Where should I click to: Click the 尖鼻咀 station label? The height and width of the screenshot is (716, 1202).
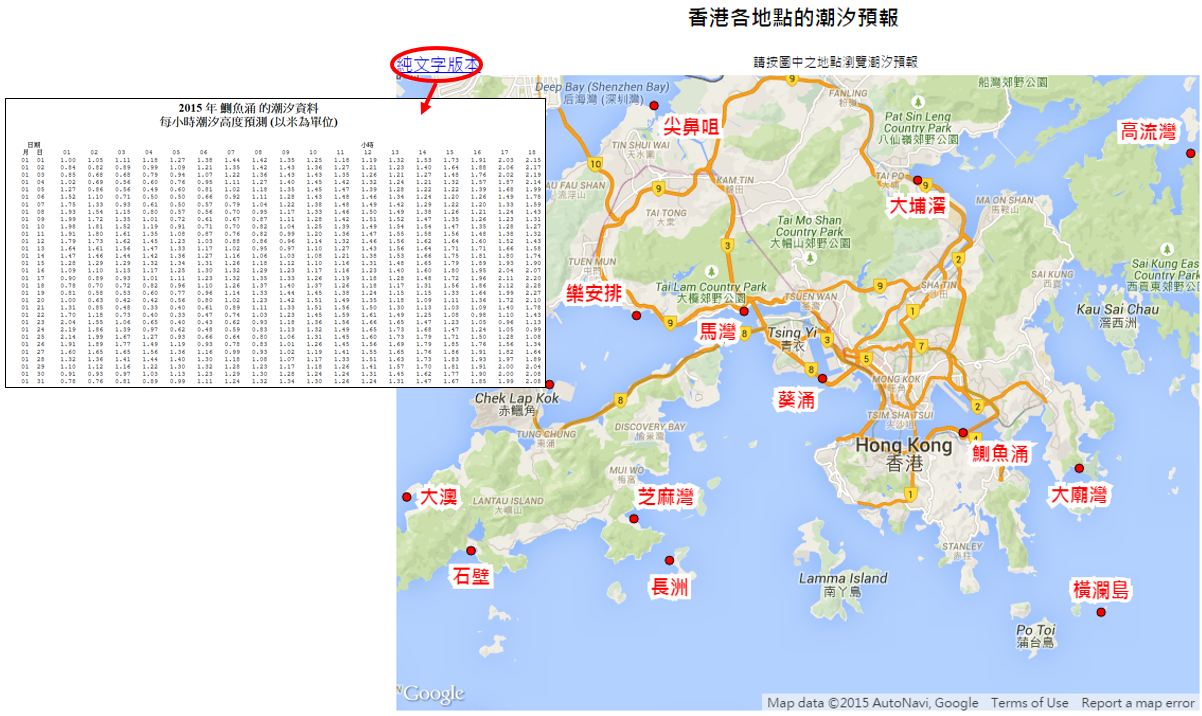pyautogui.click(x=692, y=126)
